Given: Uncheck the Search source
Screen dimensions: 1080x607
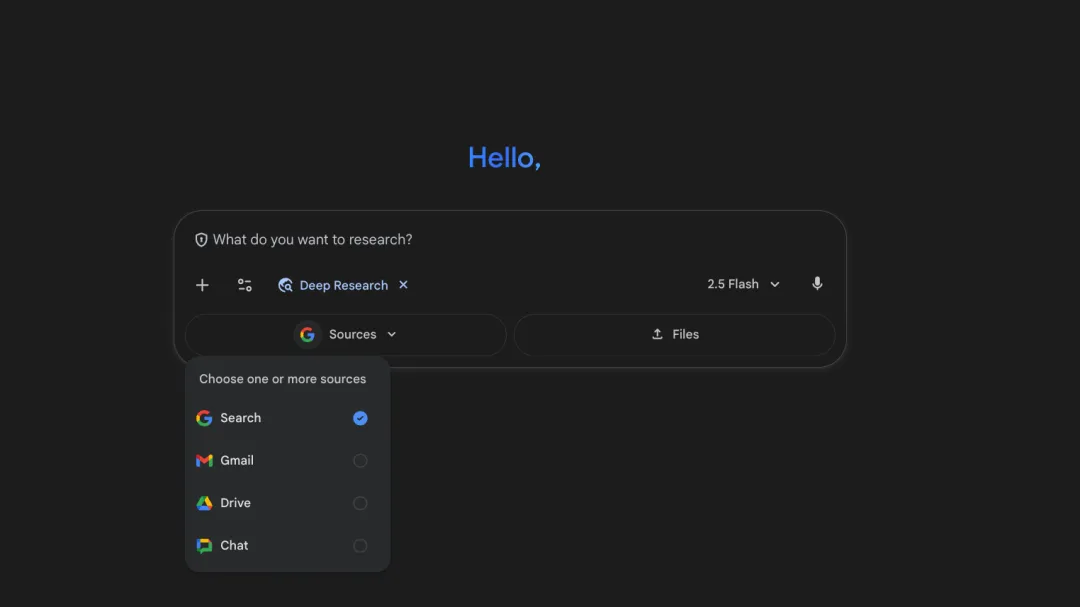Looking at the screenshot, I should pos(360,418).
